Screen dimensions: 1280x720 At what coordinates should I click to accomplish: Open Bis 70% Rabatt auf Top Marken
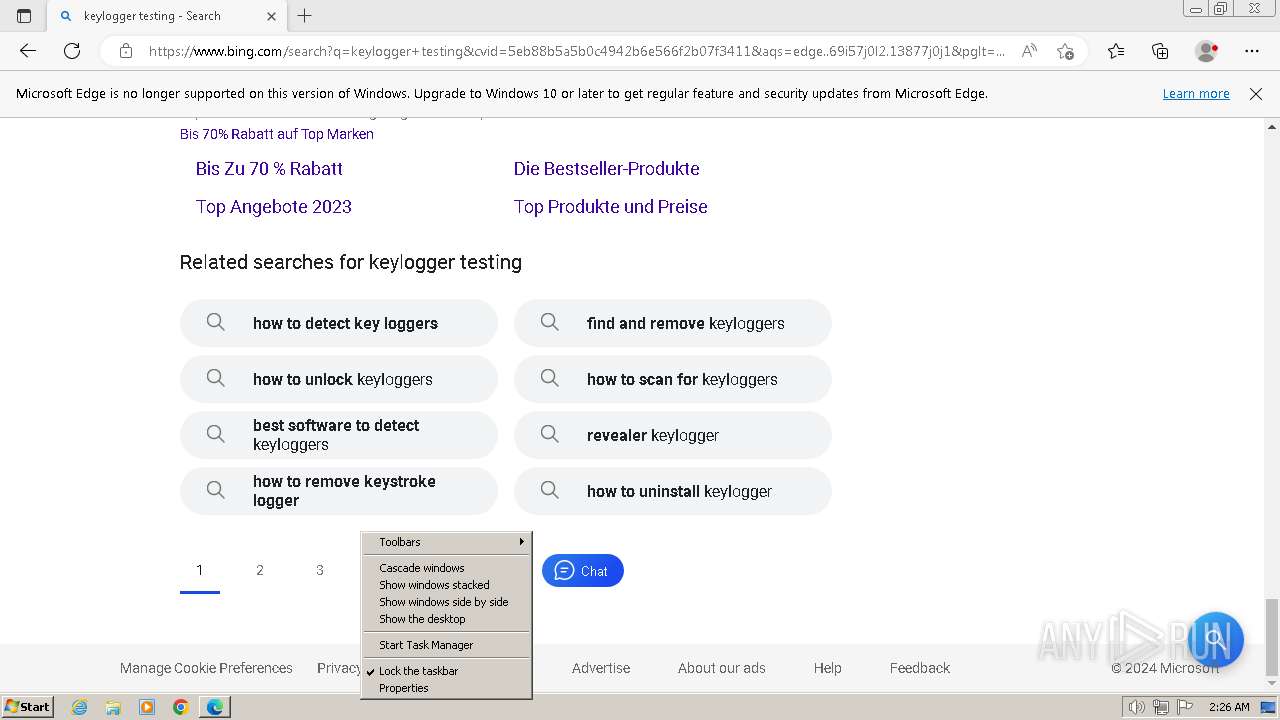tap(277, 134)
